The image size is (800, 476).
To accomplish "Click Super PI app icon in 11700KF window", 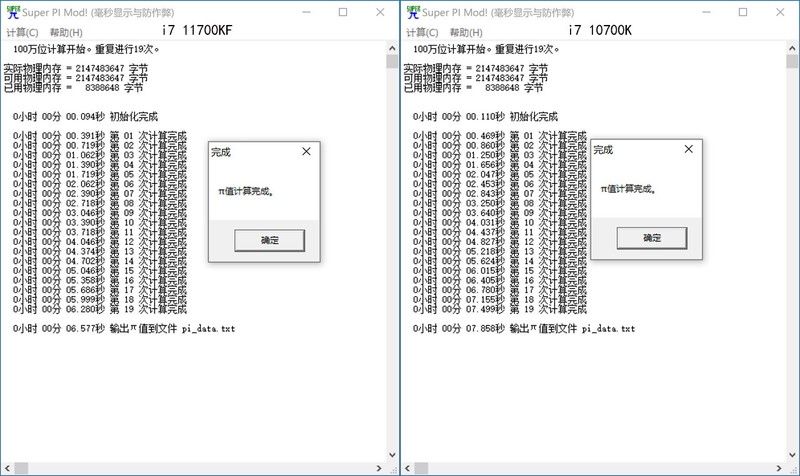I will [13, 12].
